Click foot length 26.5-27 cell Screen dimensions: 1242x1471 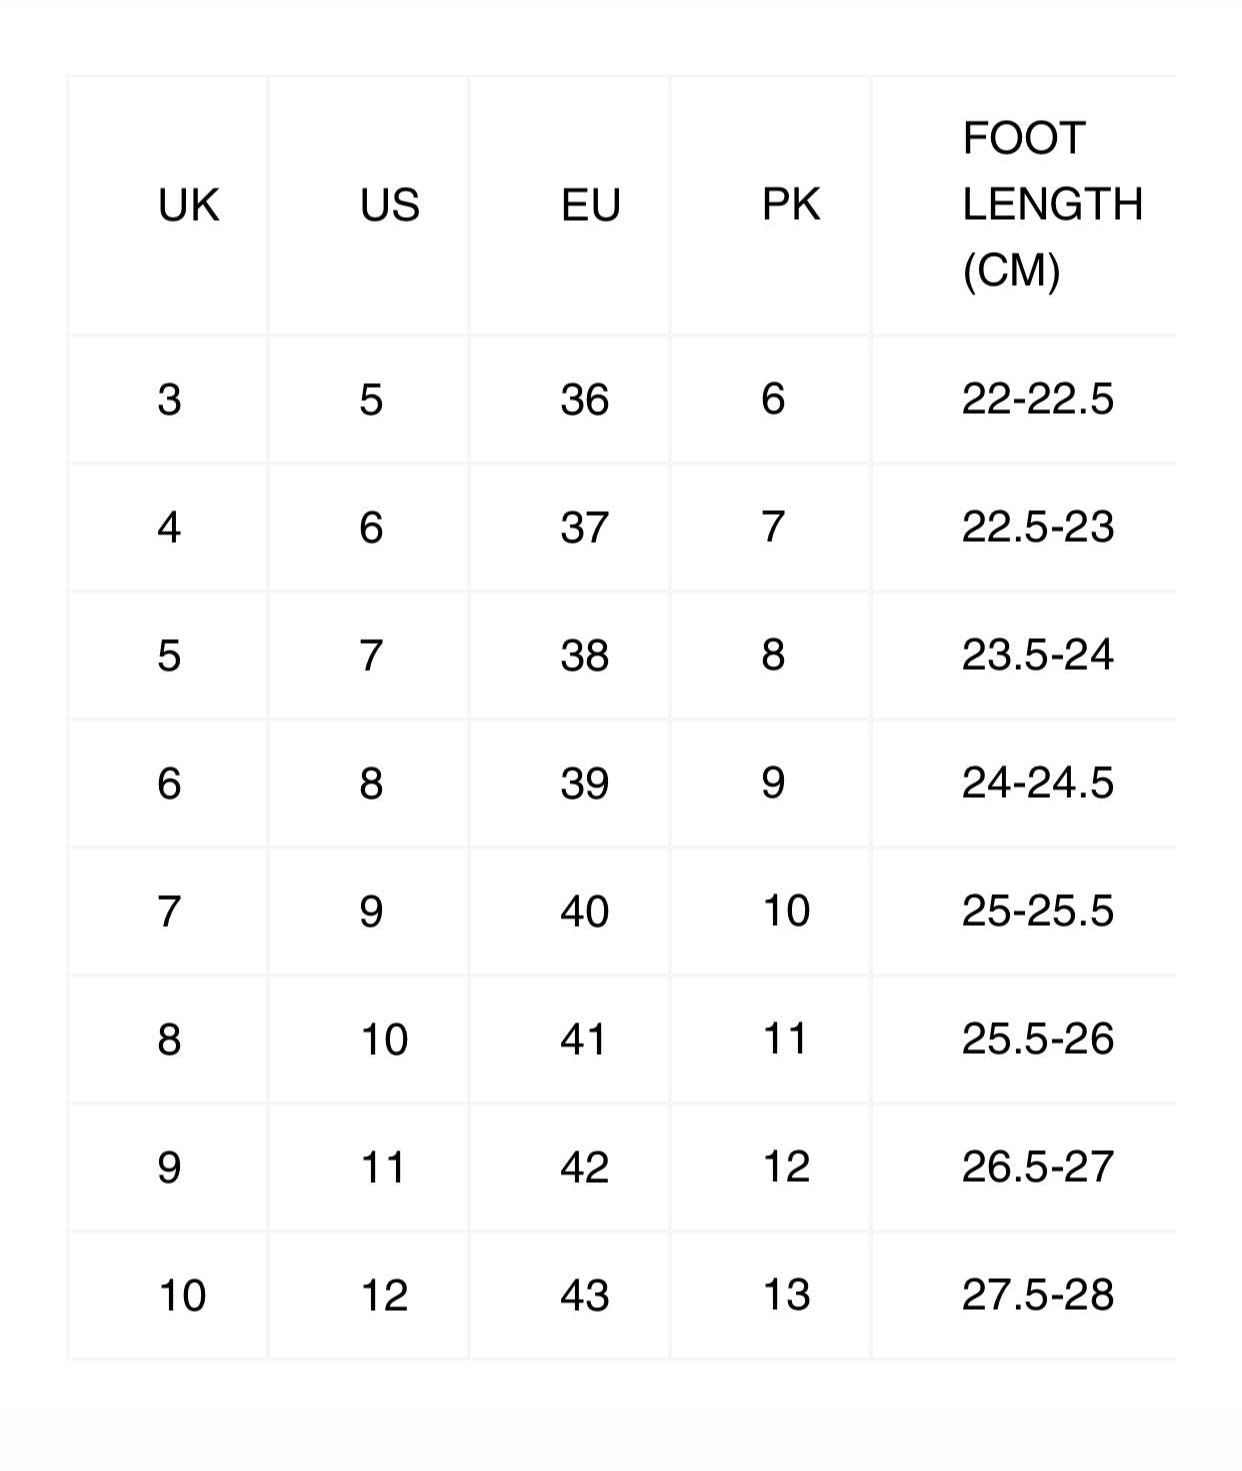click(1037, 1168)
